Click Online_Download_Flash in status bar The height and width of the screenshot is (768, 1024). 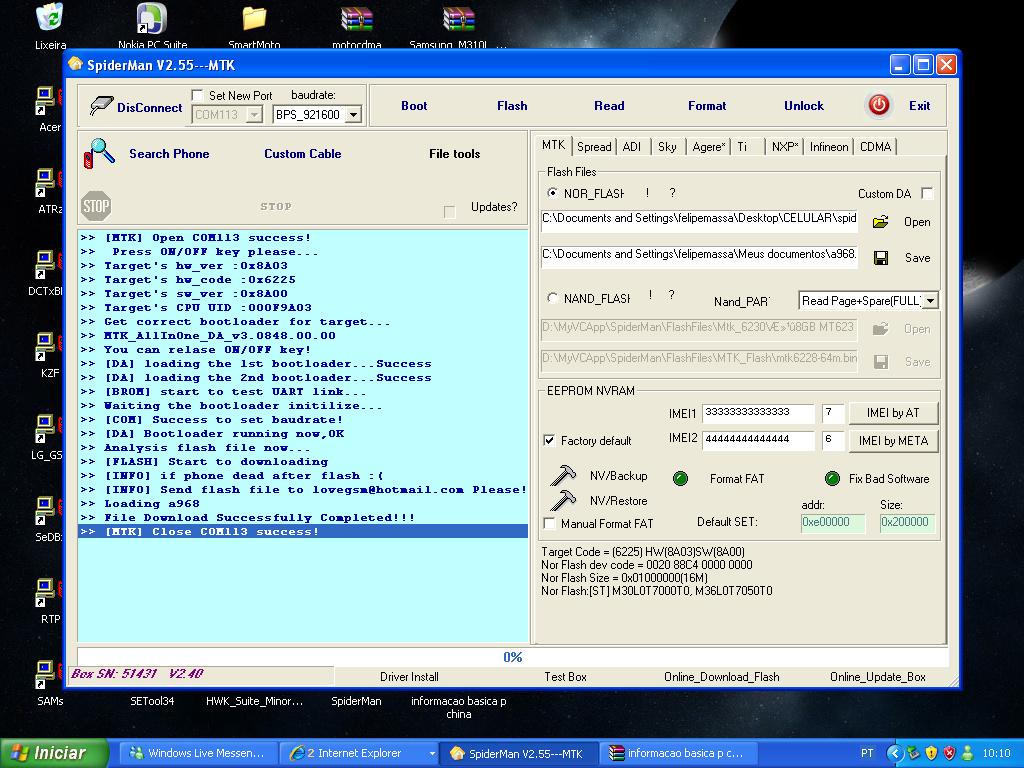(722, 677)
